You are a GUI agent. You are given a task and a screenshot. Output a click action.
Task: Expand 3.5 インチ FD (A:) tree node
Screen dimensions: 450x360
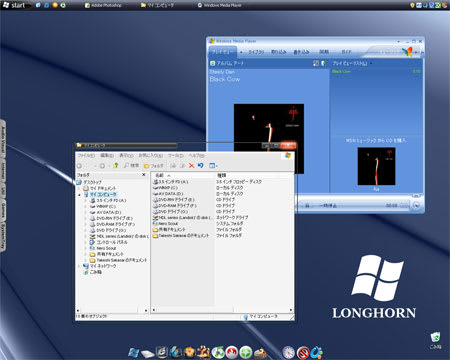pyautogui.click(x=85, y=200)
